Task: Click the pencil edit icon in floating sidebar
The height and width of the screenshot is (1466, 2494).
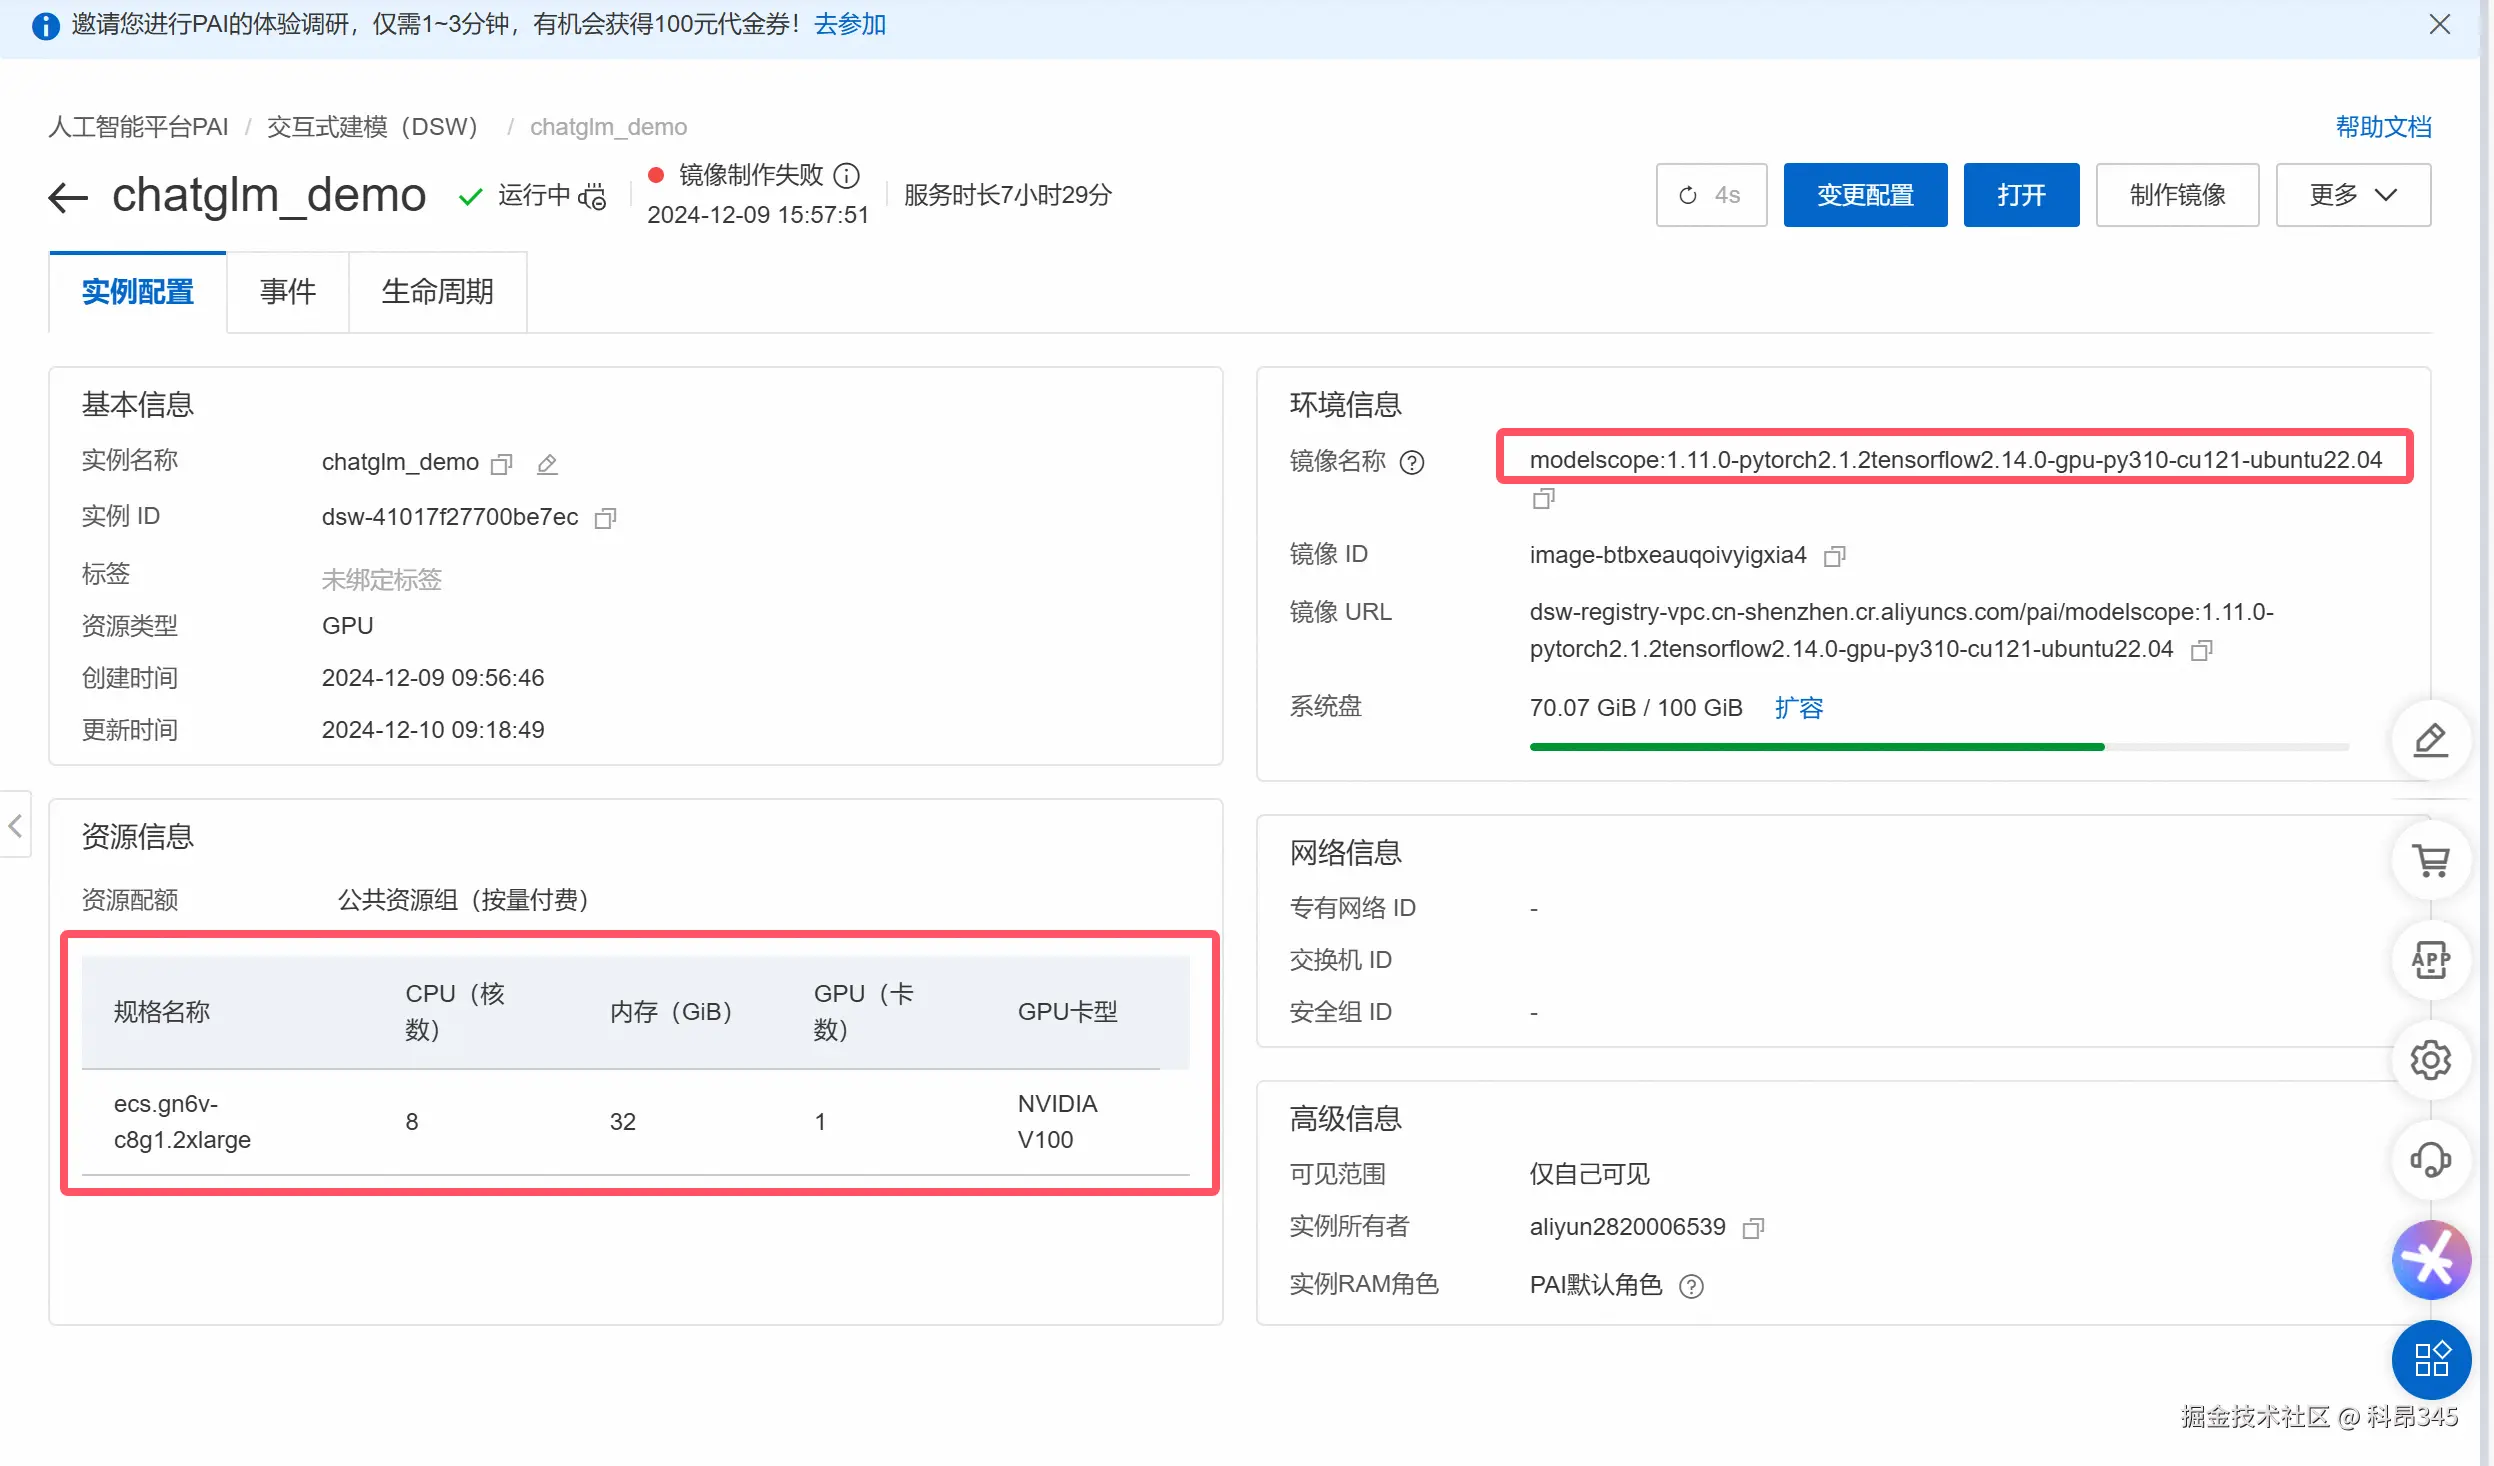Action: point(2430,740)
